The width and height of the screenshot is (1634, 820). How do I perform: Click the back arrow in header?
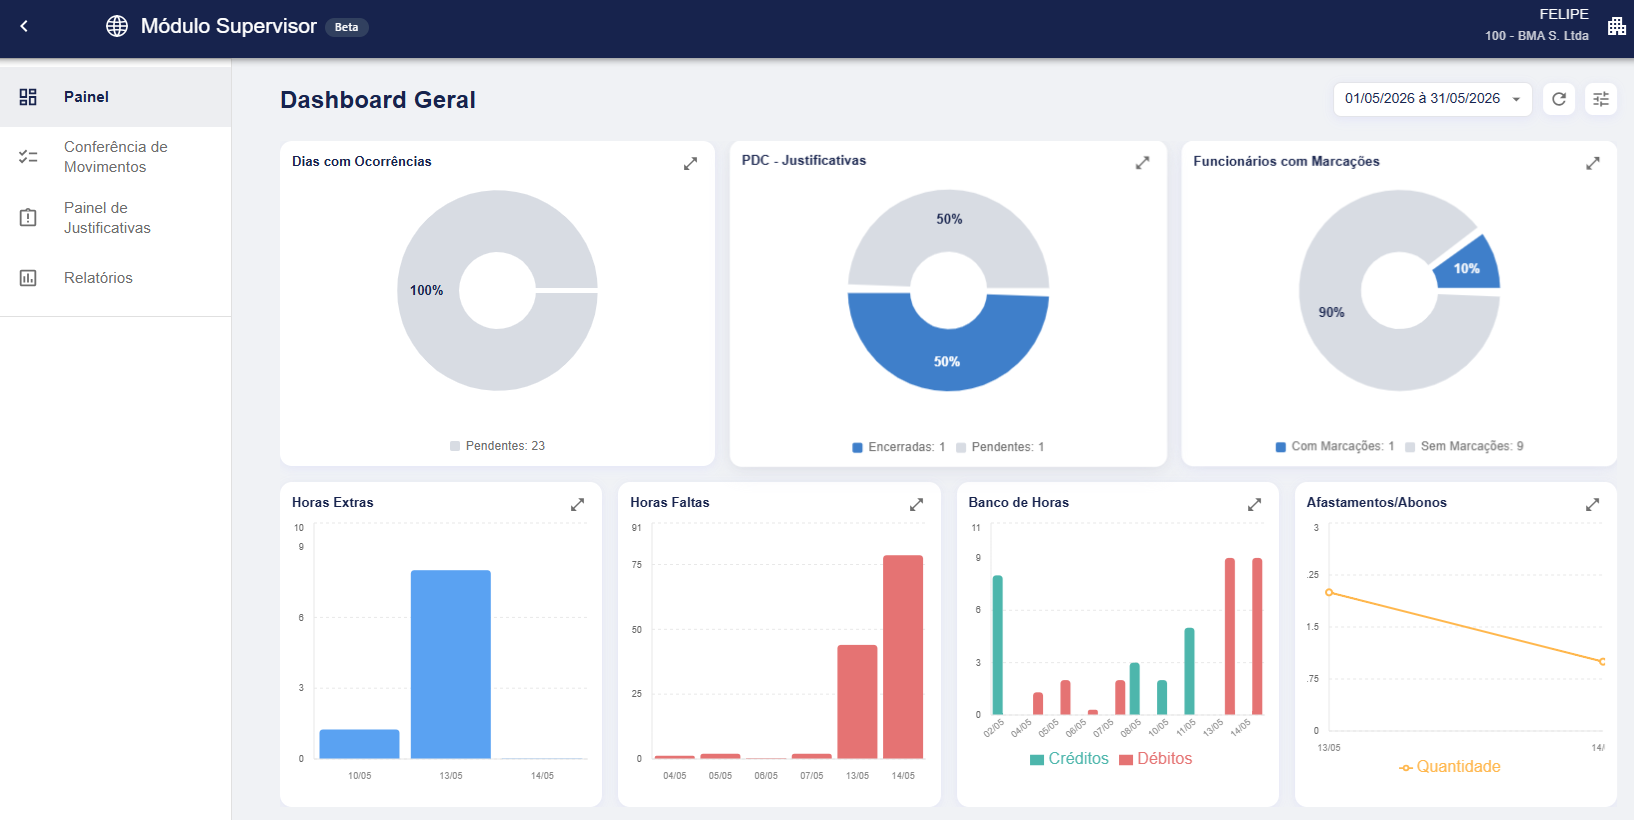coord(24,26)
